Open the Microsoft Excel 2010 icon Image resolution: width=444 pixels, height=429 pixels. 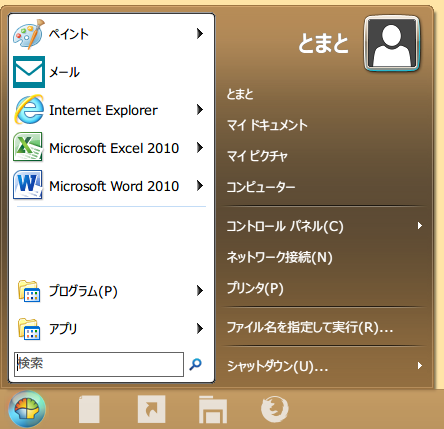pos(28,147)
